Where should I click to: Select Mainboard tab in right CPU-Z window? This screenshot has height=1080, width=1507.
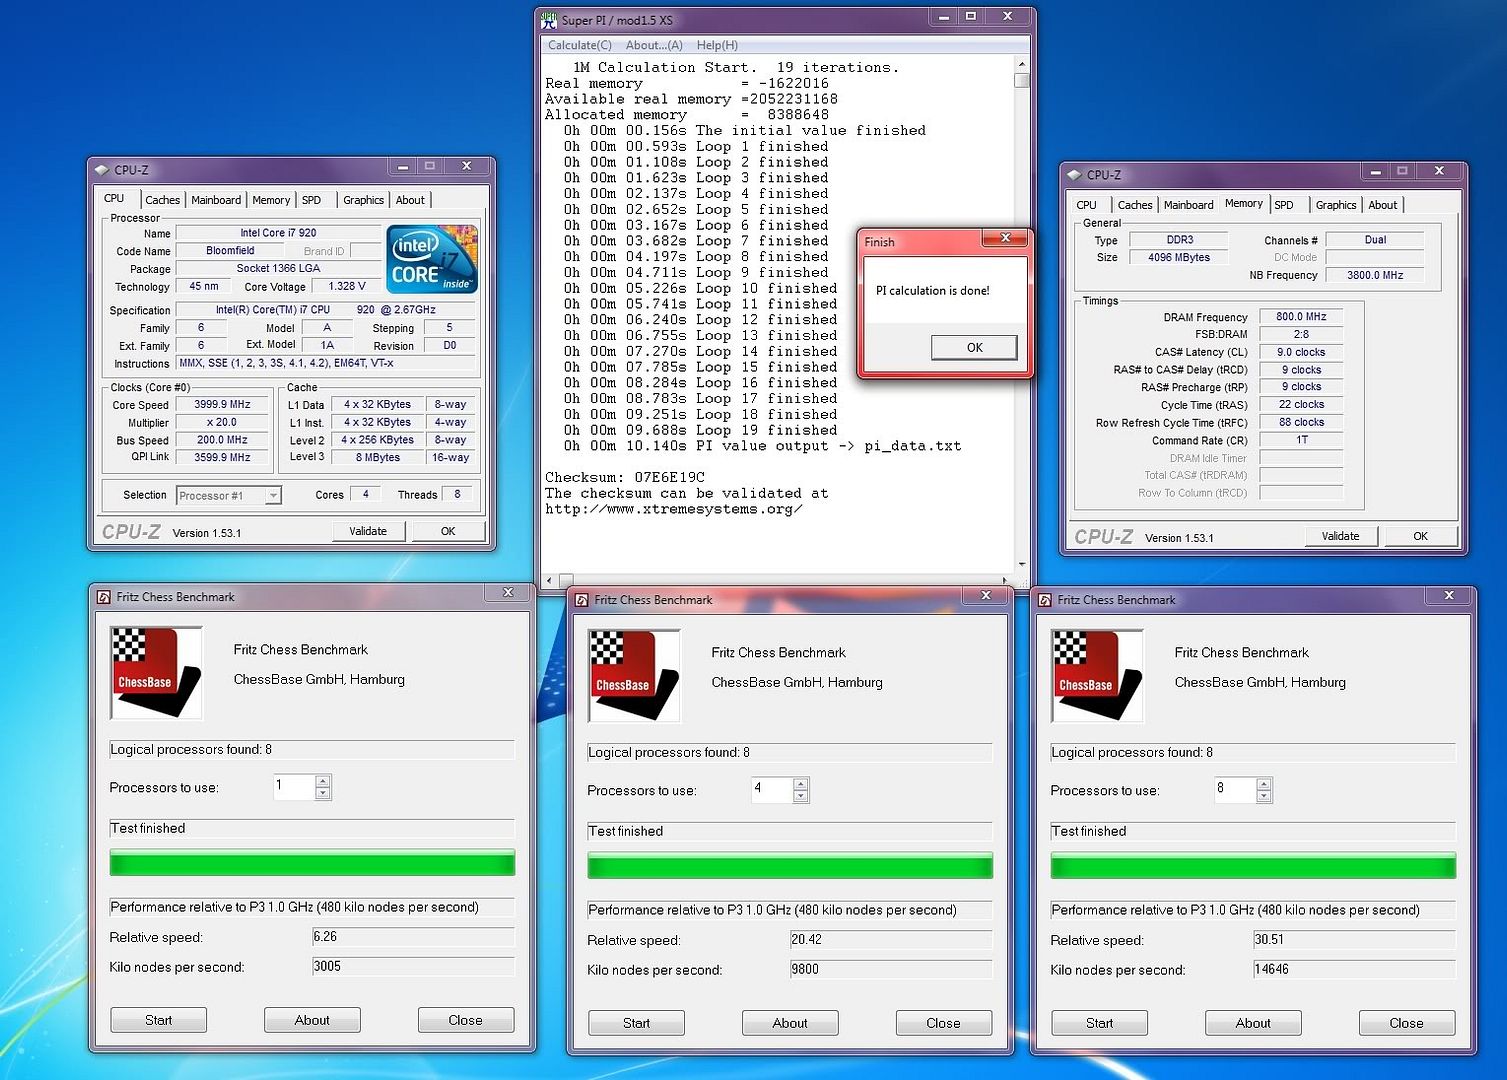click(1189, 205)
